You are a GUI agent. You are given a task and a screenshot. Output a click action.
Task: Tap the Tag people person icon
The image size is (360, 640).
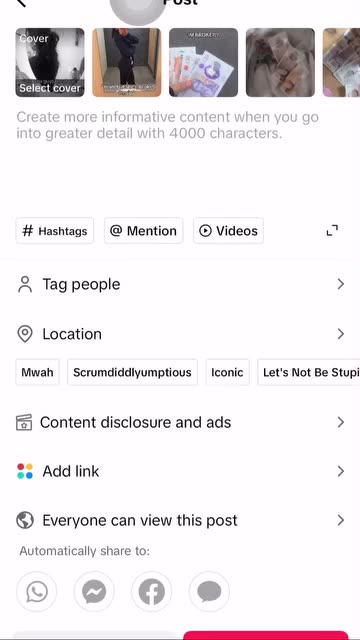point(25,284)
